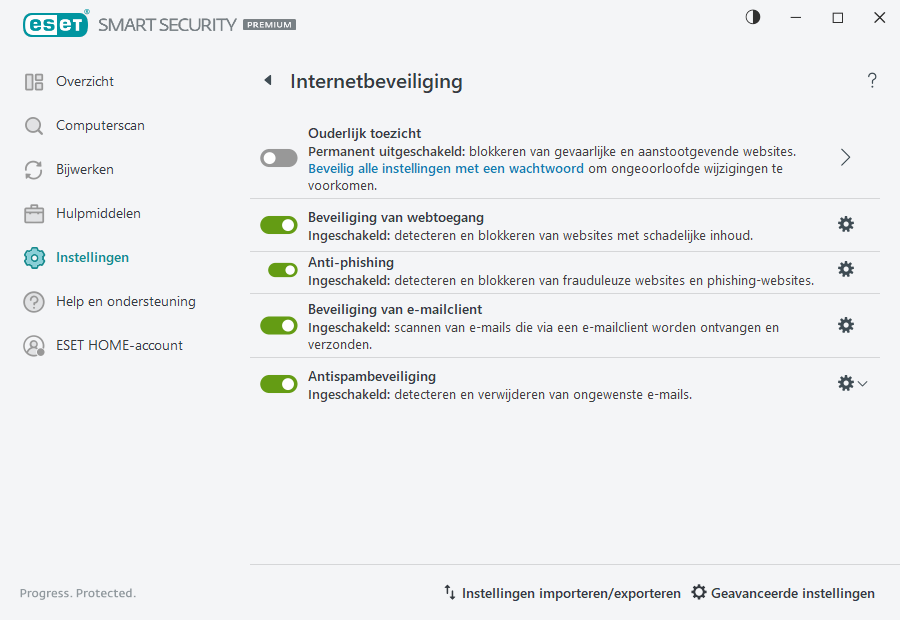
Task: Enable the Ouderlijk toezicht toggle
Action: [278, 157]
